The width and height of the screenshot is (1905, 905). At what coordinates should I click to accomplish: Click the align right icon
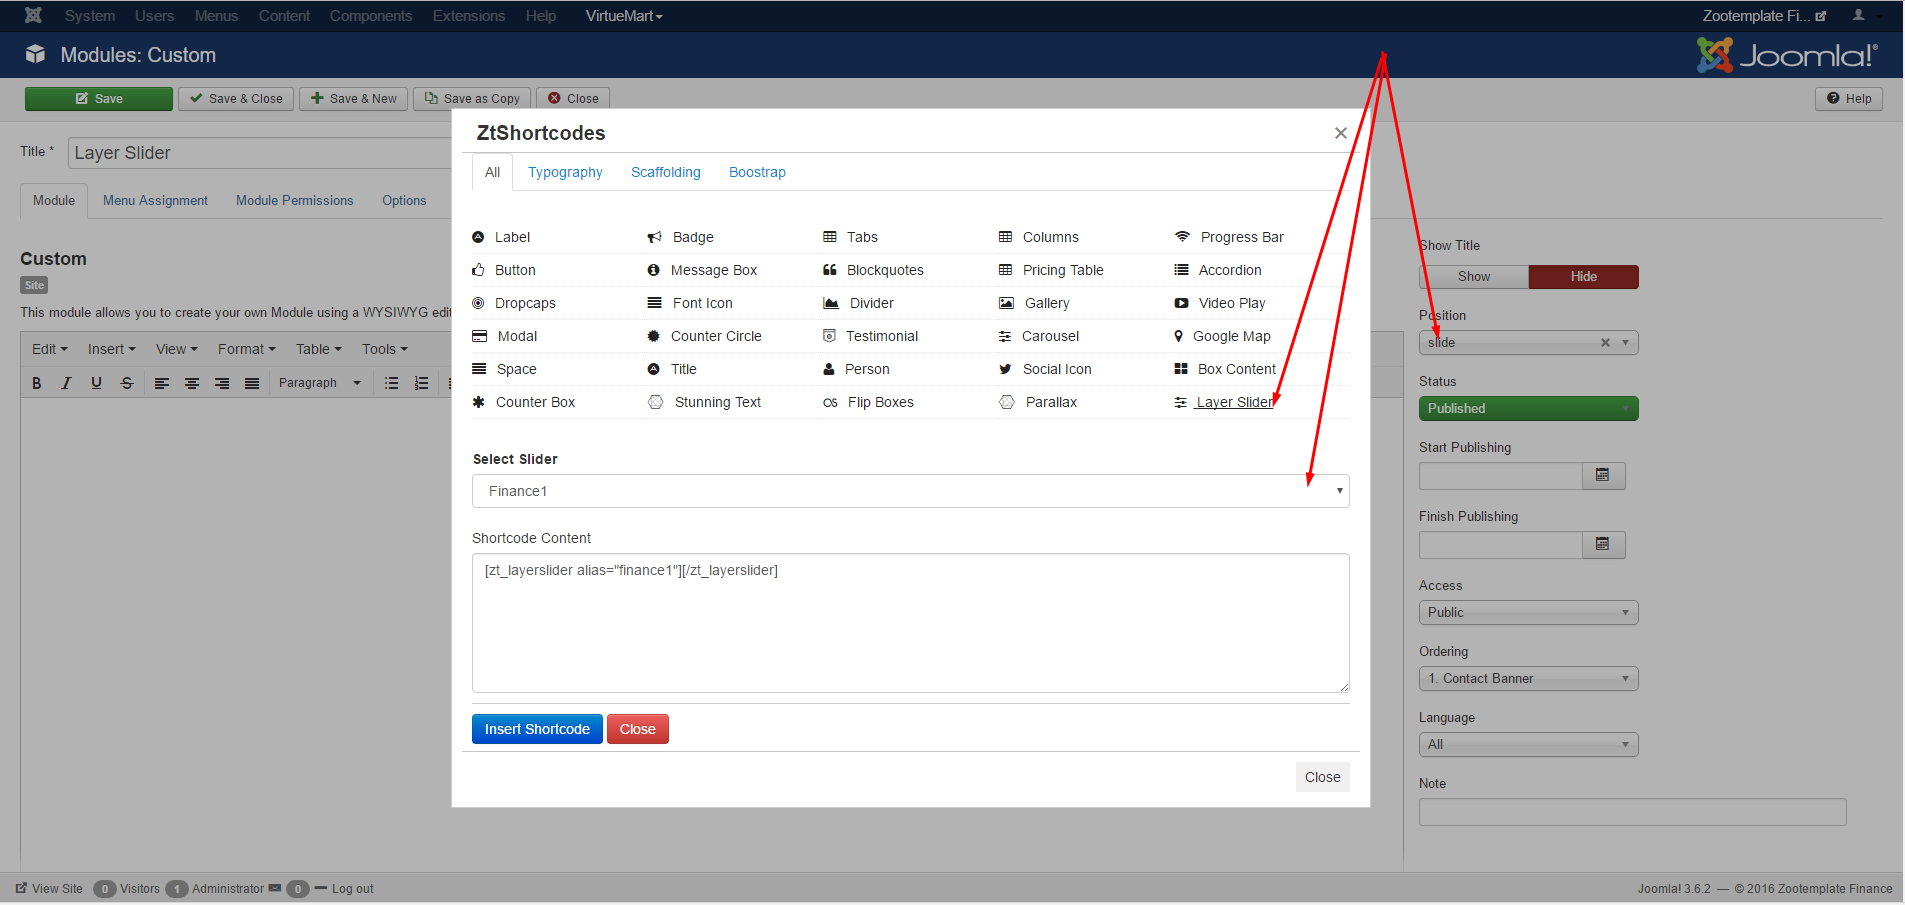pyautogui.click(x=222, y=383)
